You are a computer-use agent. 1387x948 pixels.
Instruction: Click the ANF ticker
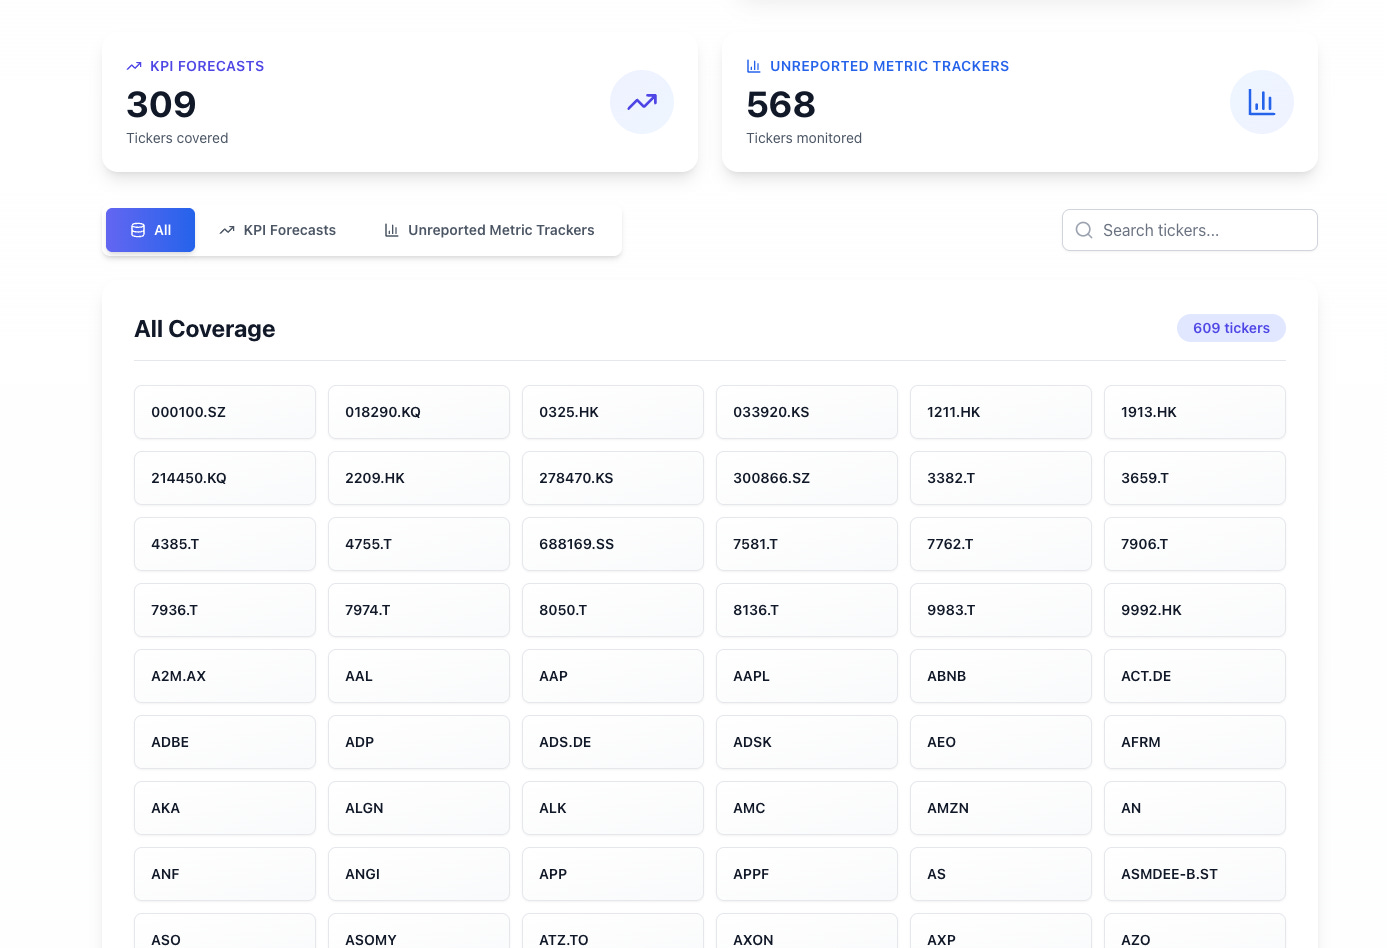[x=225, y=874]
